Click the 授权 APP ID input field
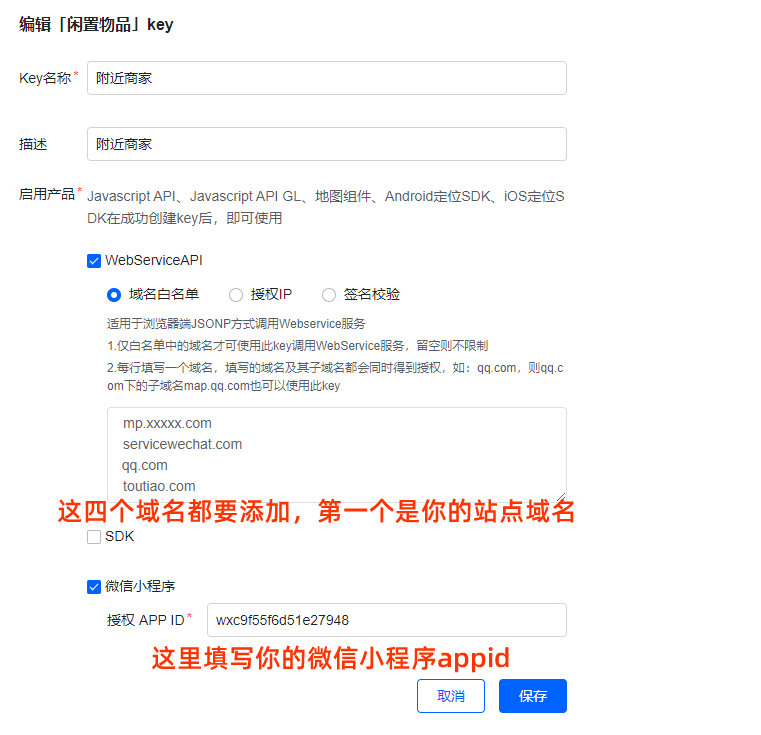This screenshot has width=761, height=735. [386, 620]
